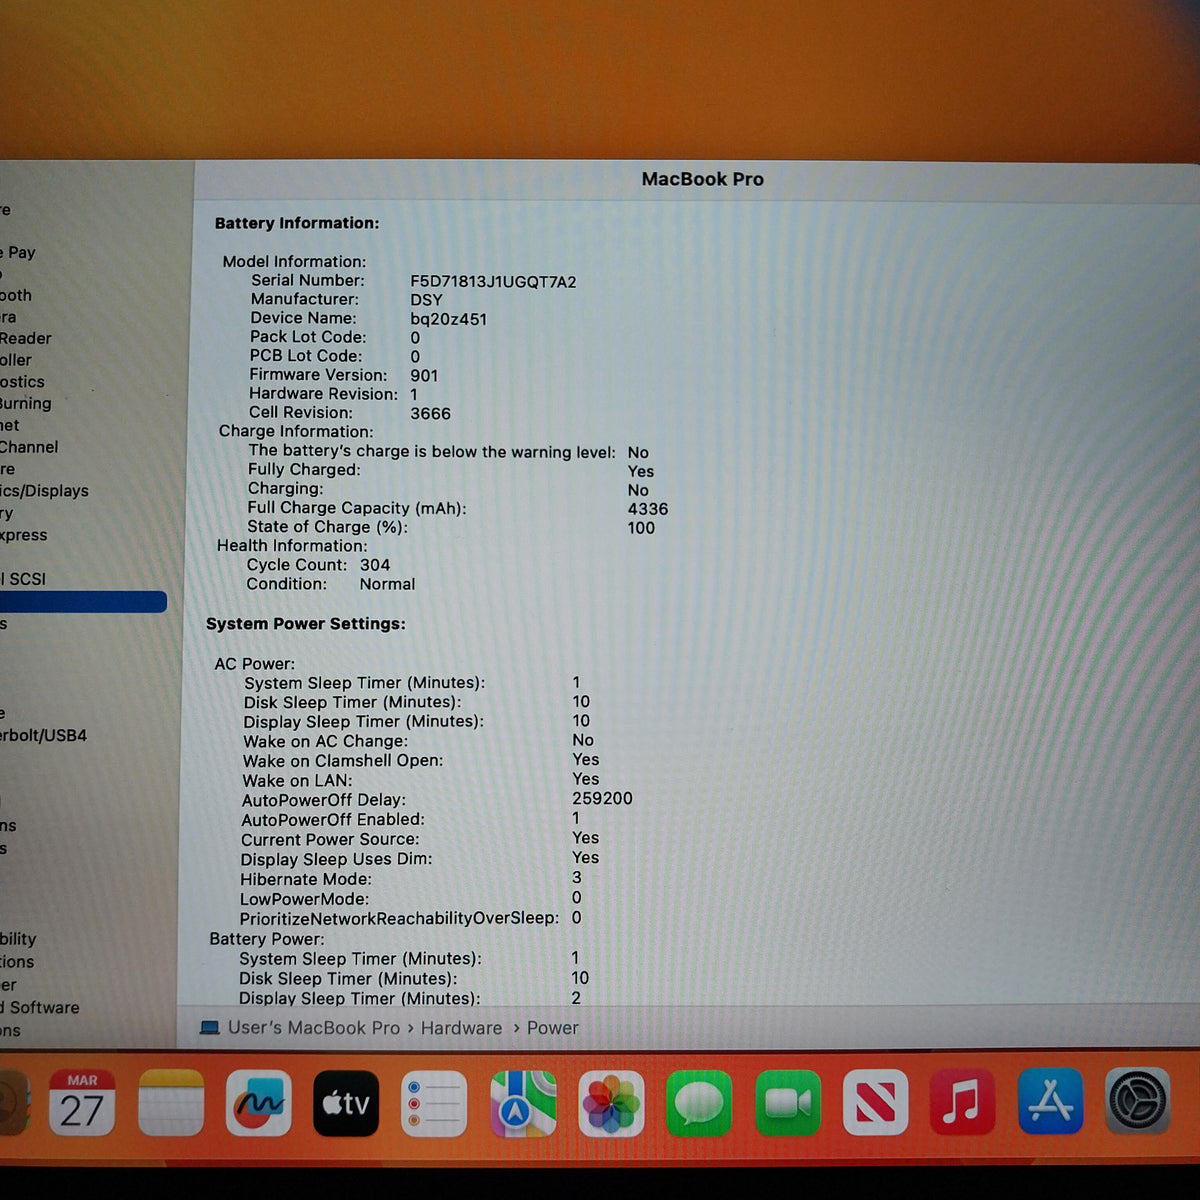Click manufacturer value DSY

(x=426, y=300)
